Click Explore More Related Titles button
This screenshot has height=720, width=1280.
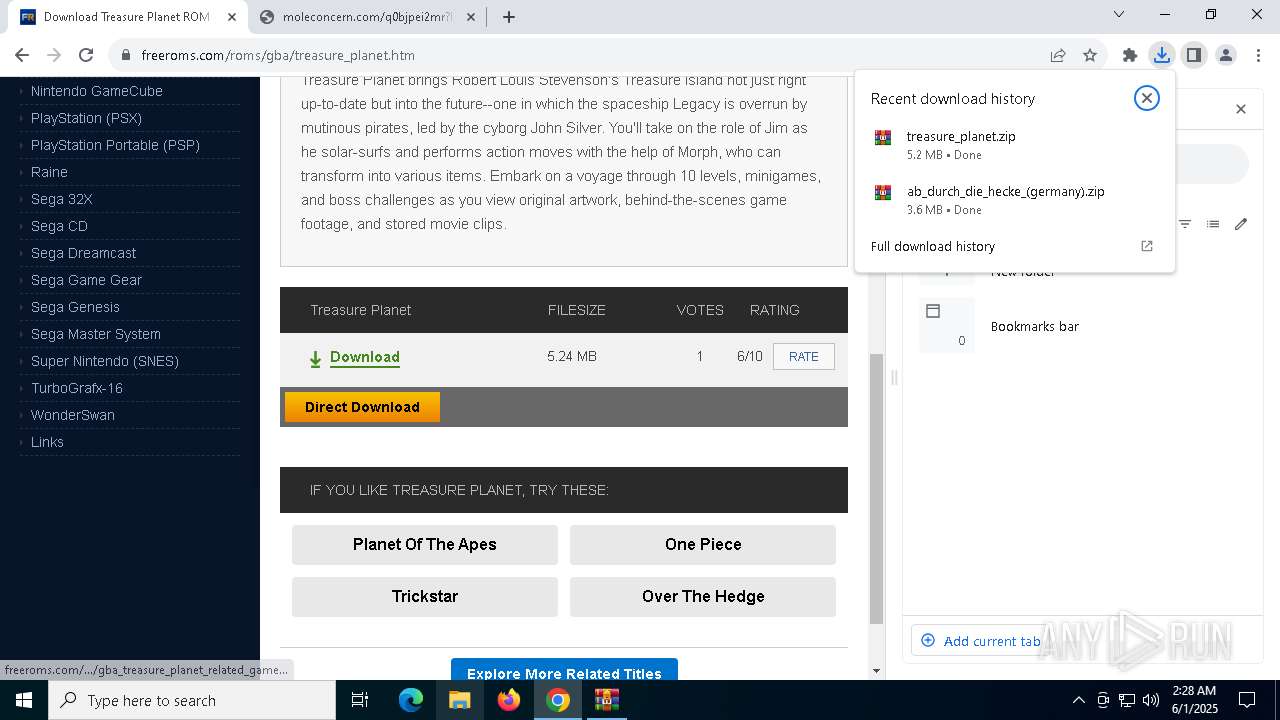coord(564,671)
